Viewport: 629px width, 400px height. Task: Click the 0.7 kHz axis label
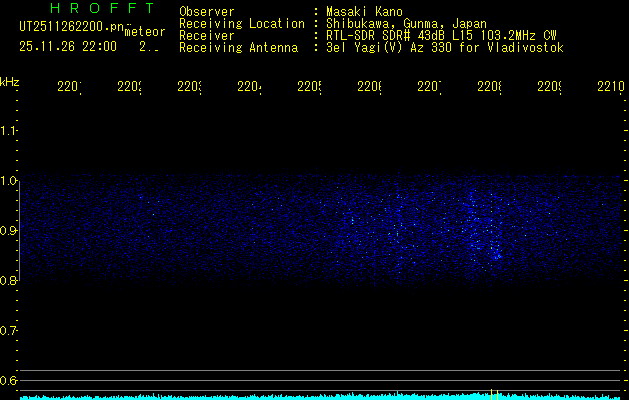click(x=9, y=331)
